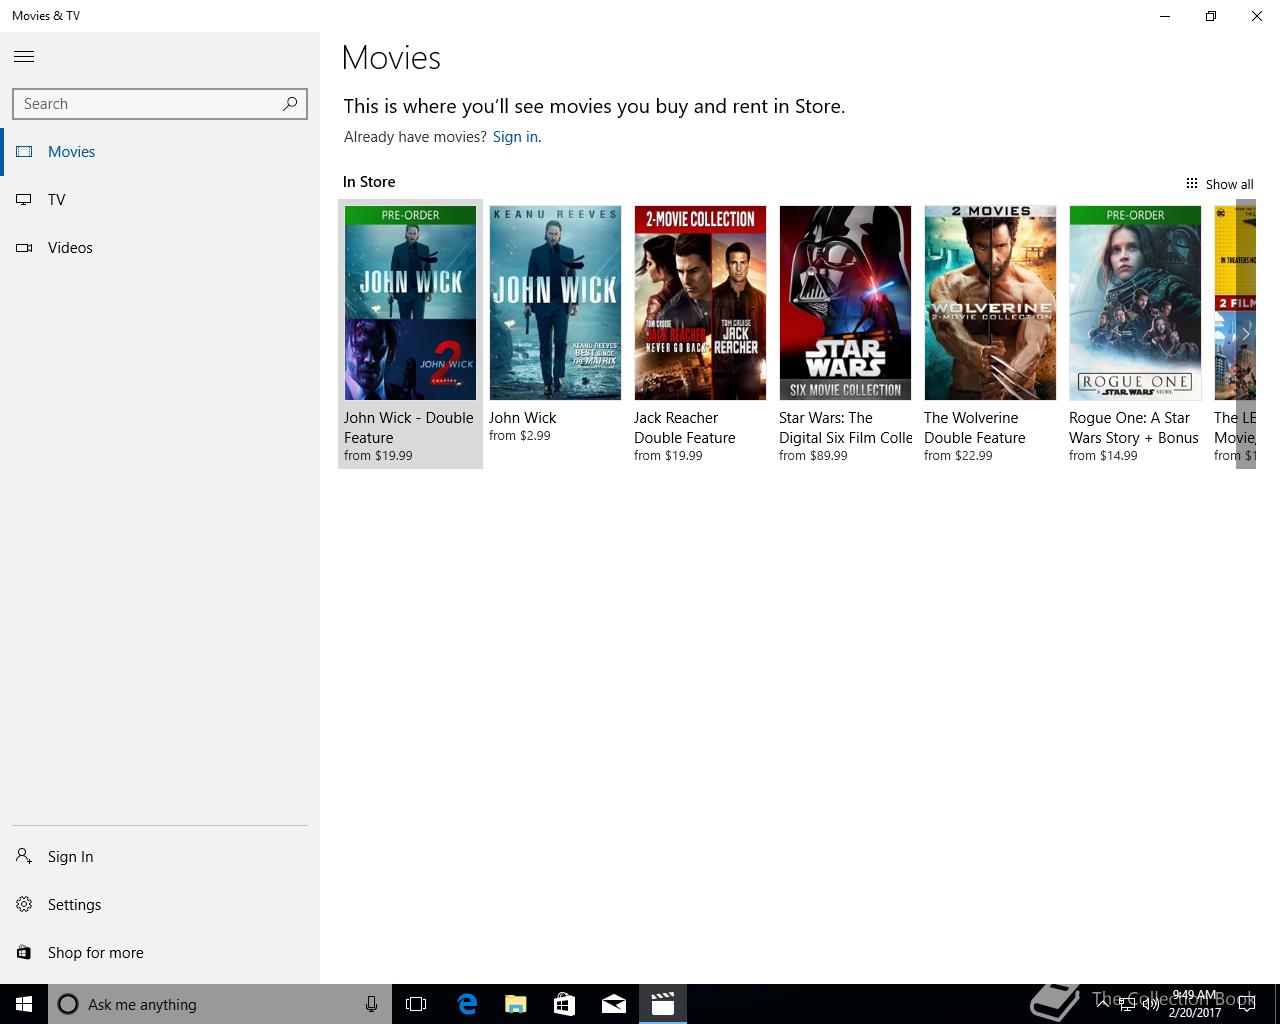The height and width of the screenshot is (1024, 1280).
Task: Click Sign In in the sidebar
Action: point(160,857)
